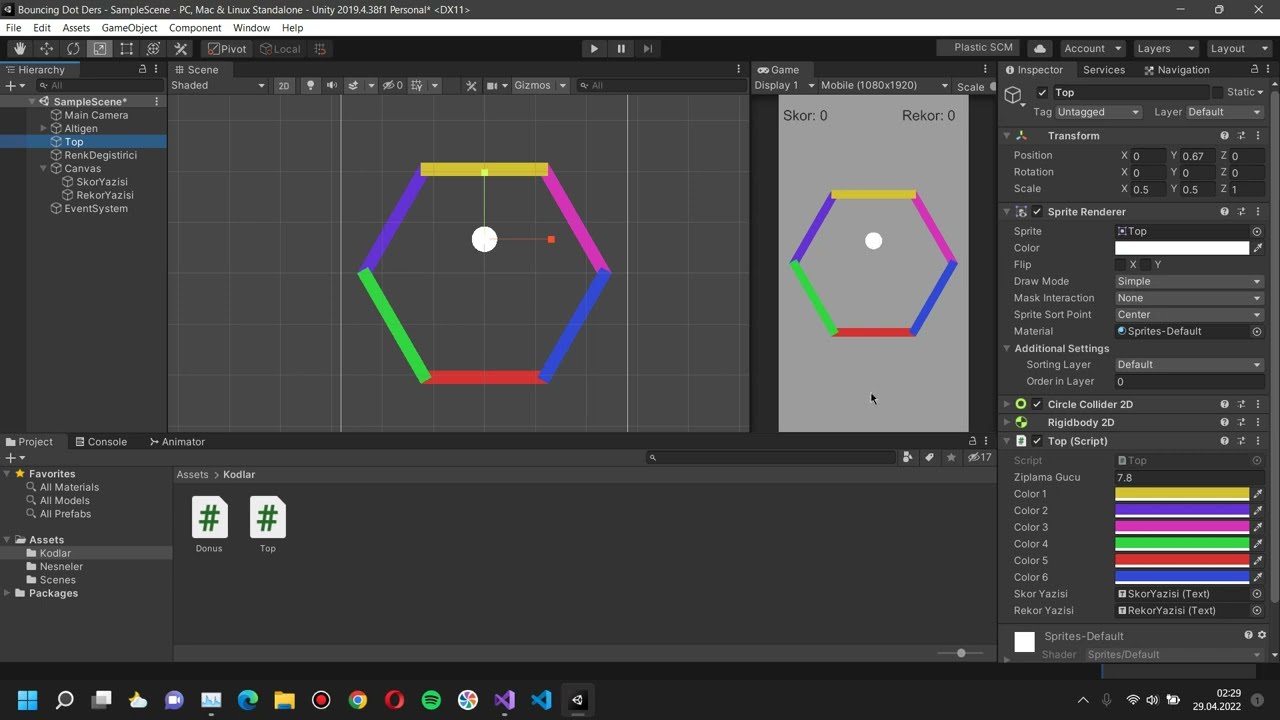
Task: Open the Component menu
Action: 195,28
